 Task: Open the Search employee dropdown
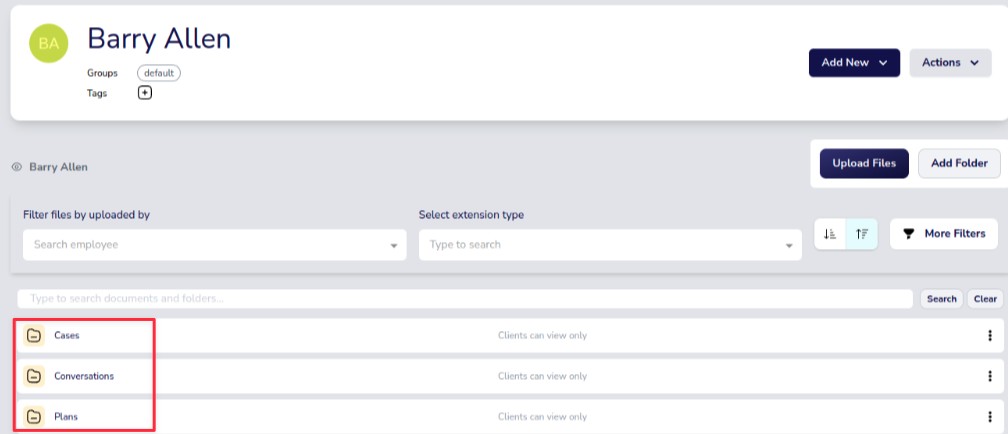pyautogui.click(x=214, y=245)
